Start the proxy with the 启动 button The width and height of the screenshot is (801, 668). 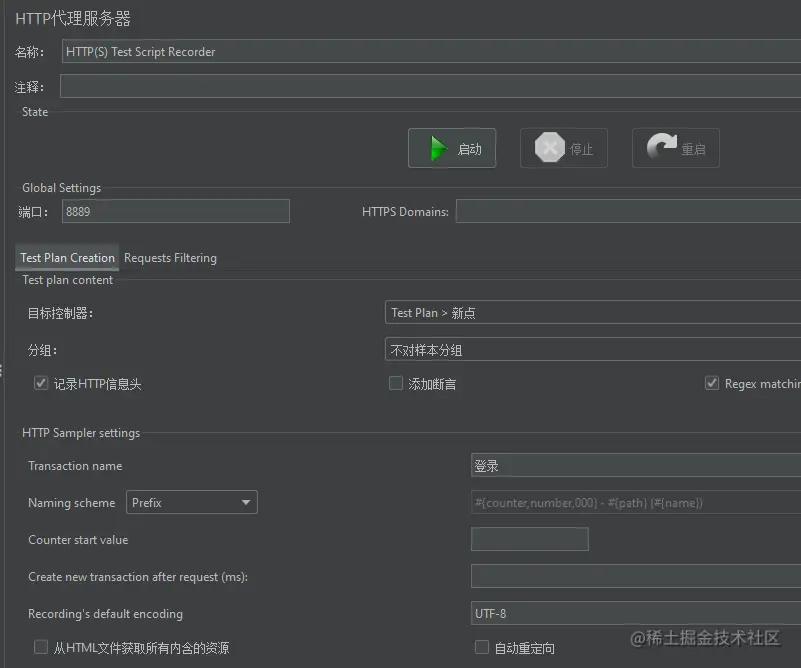[x=452, y=148]
